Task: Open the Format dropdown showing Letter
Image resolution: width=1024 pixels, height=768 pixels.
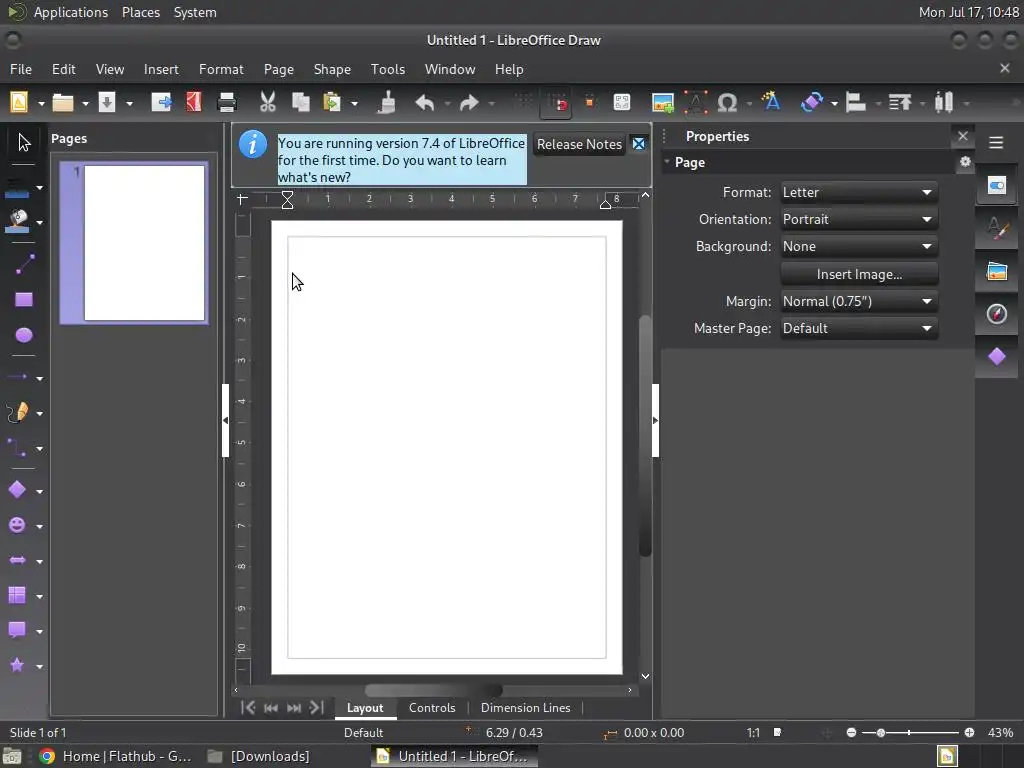Action: (x=859, y=193)
